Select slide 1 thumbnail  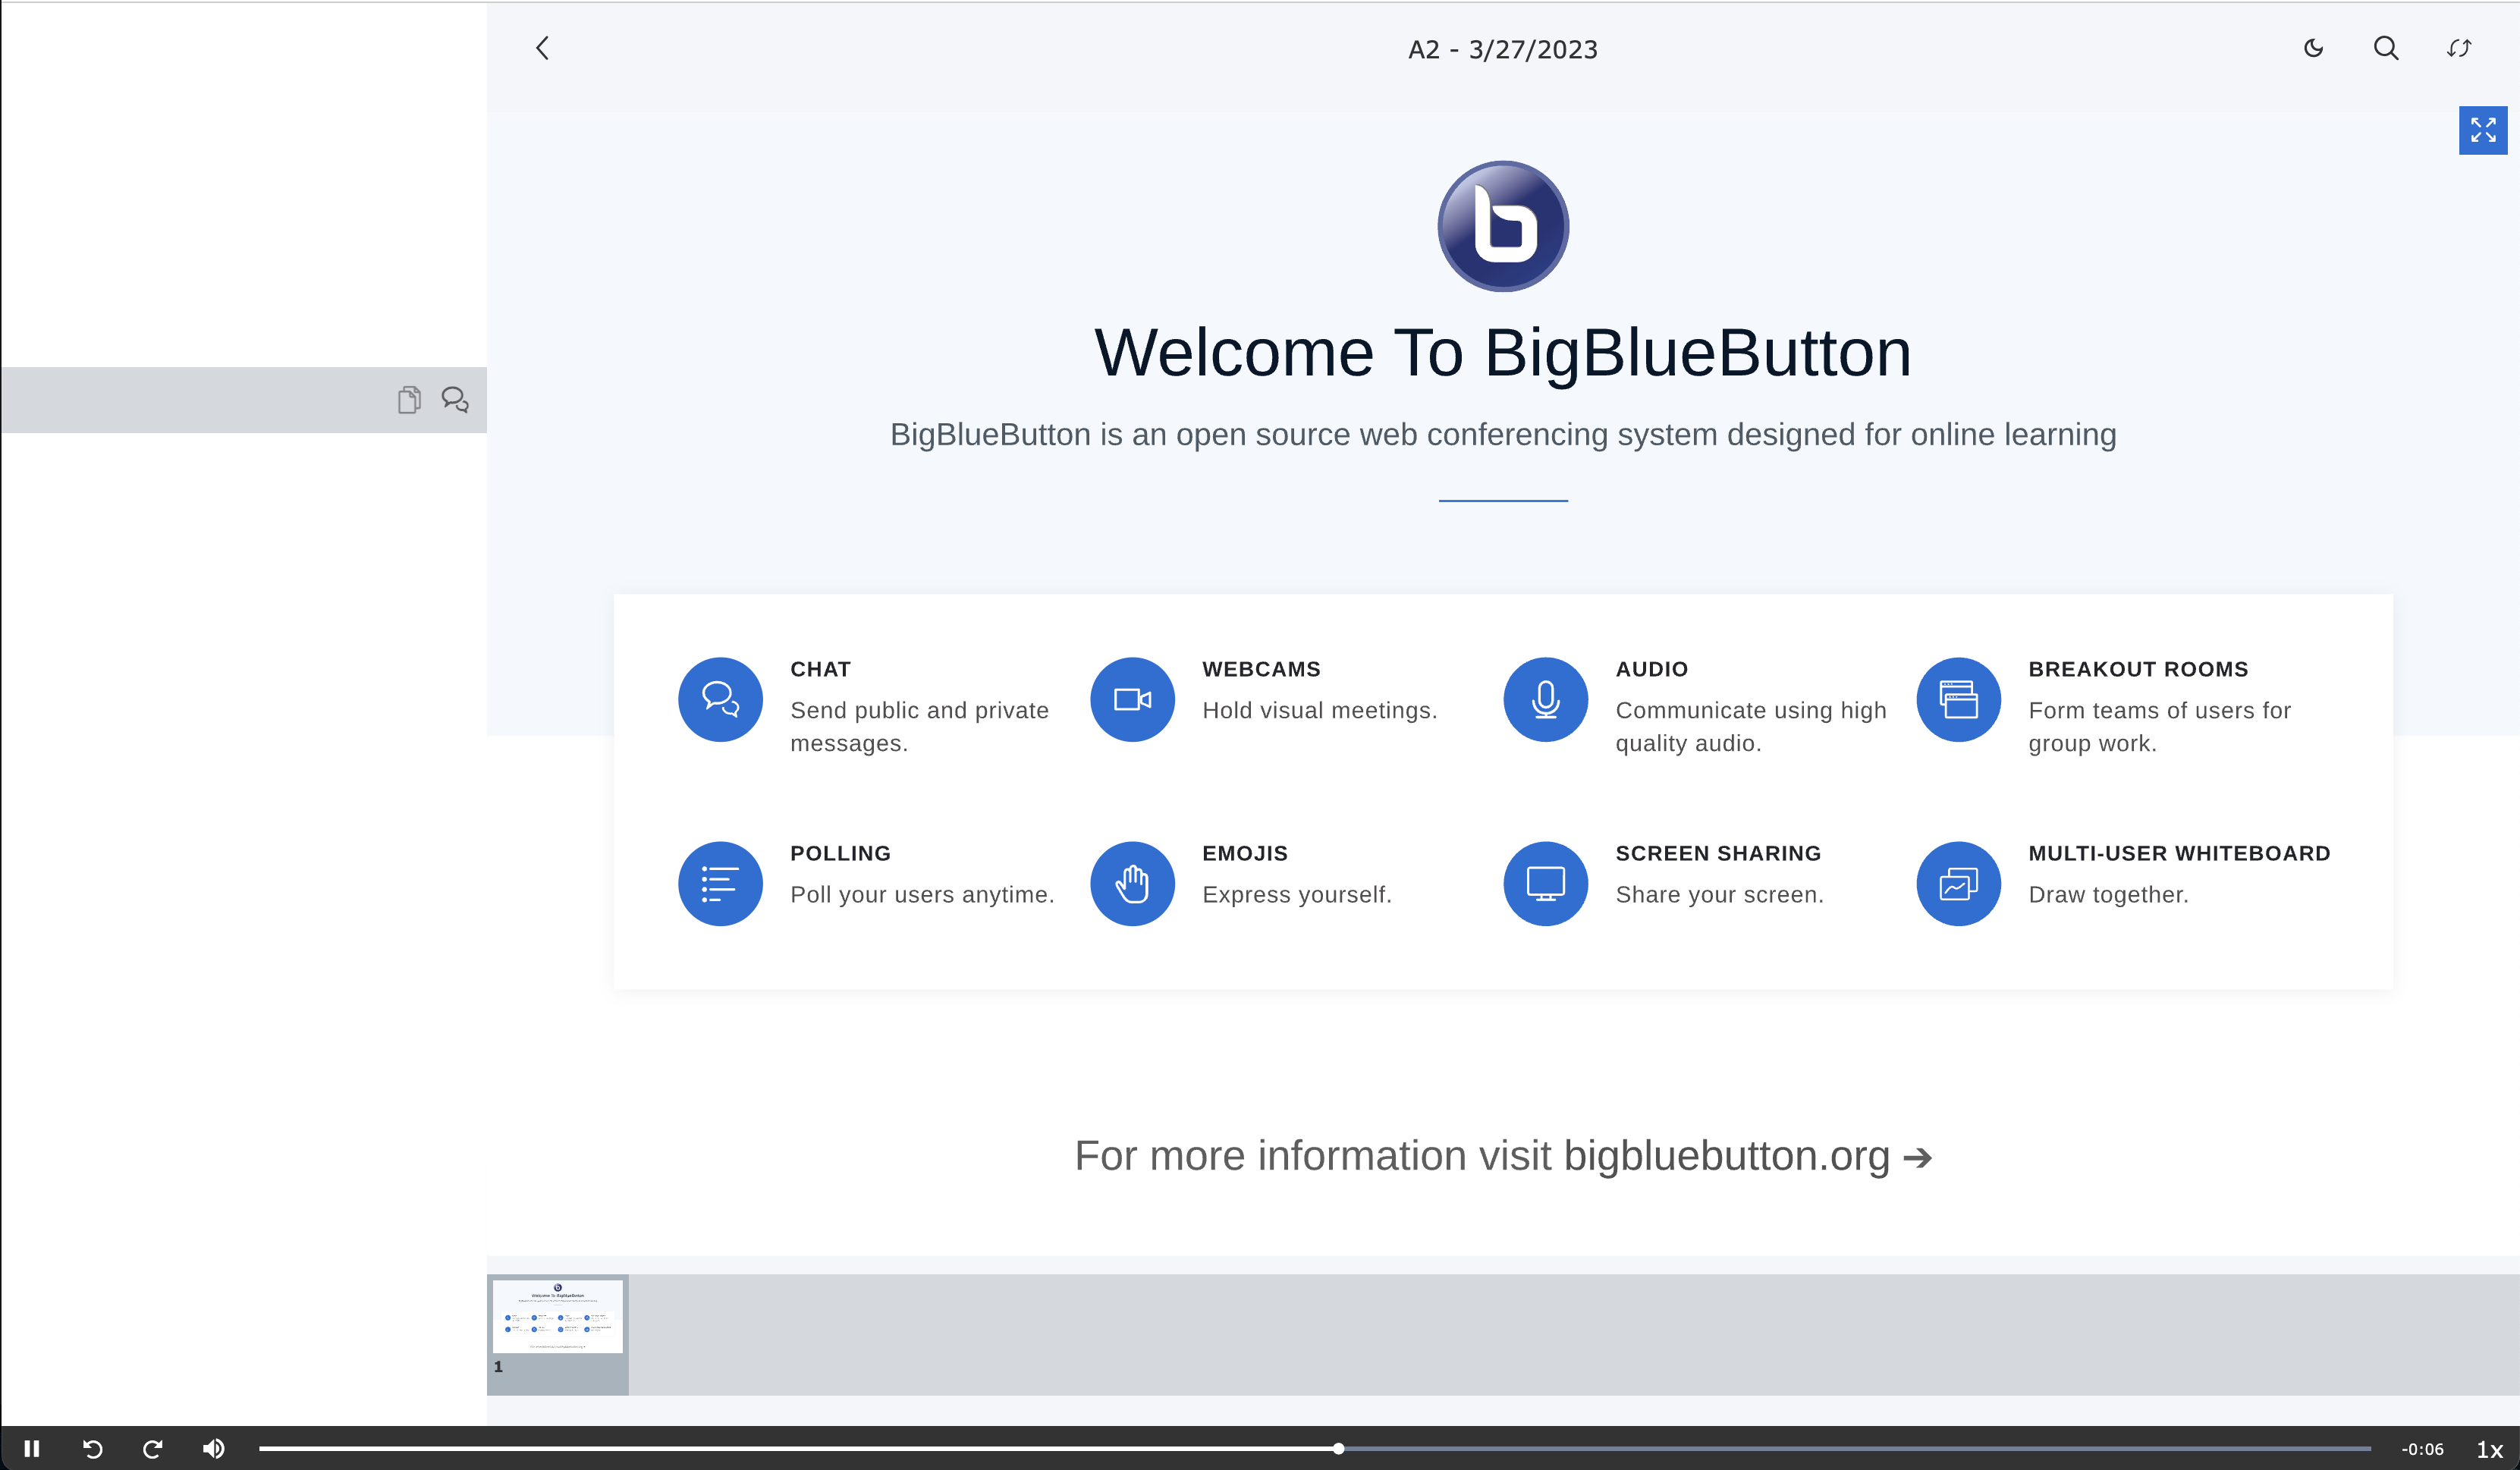tap(558, 1334)
